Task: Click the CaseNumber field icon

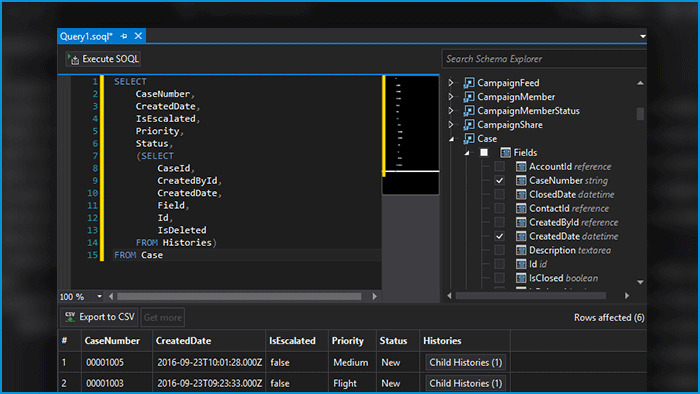Action: pyautogui.click(x=521, y=180)
